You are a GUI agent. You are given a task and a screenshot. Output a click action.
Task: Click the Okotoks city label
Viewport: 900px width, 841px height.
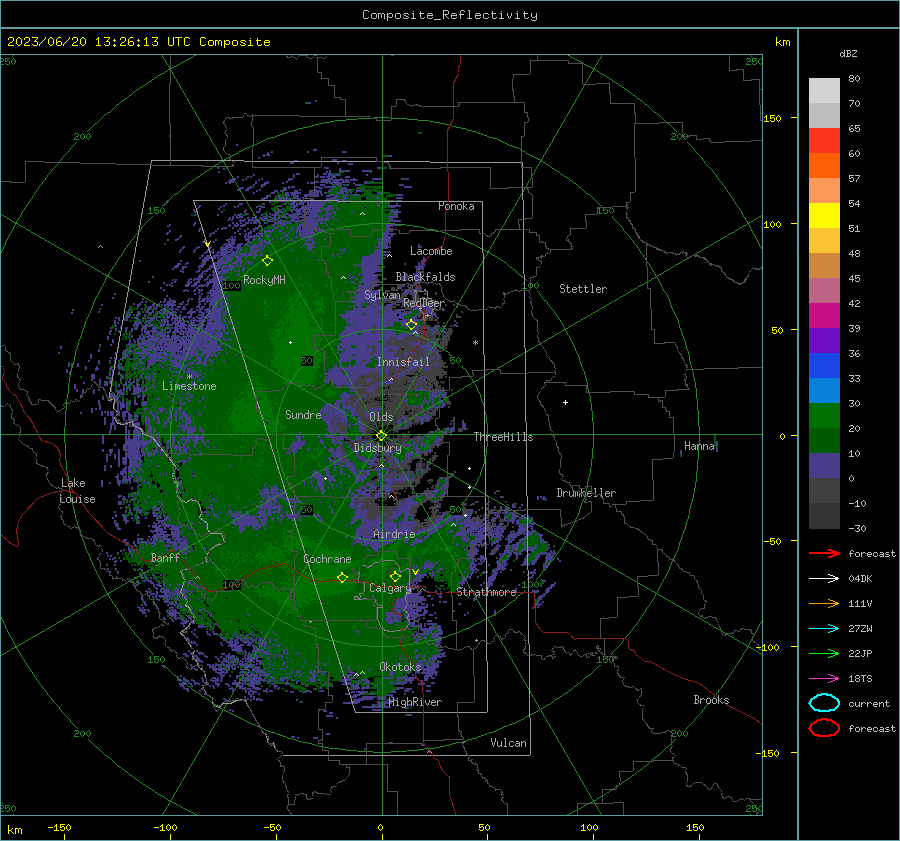coord(400,667)
